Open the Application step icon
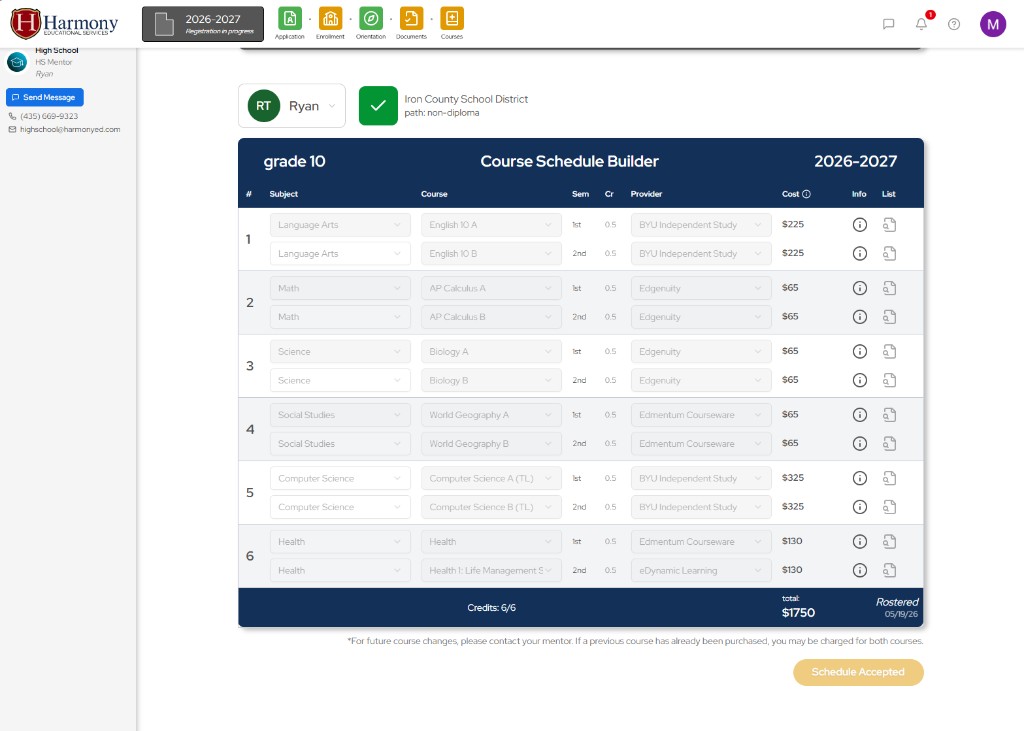Screen dimensions: 1024x731 coord(289,19)
